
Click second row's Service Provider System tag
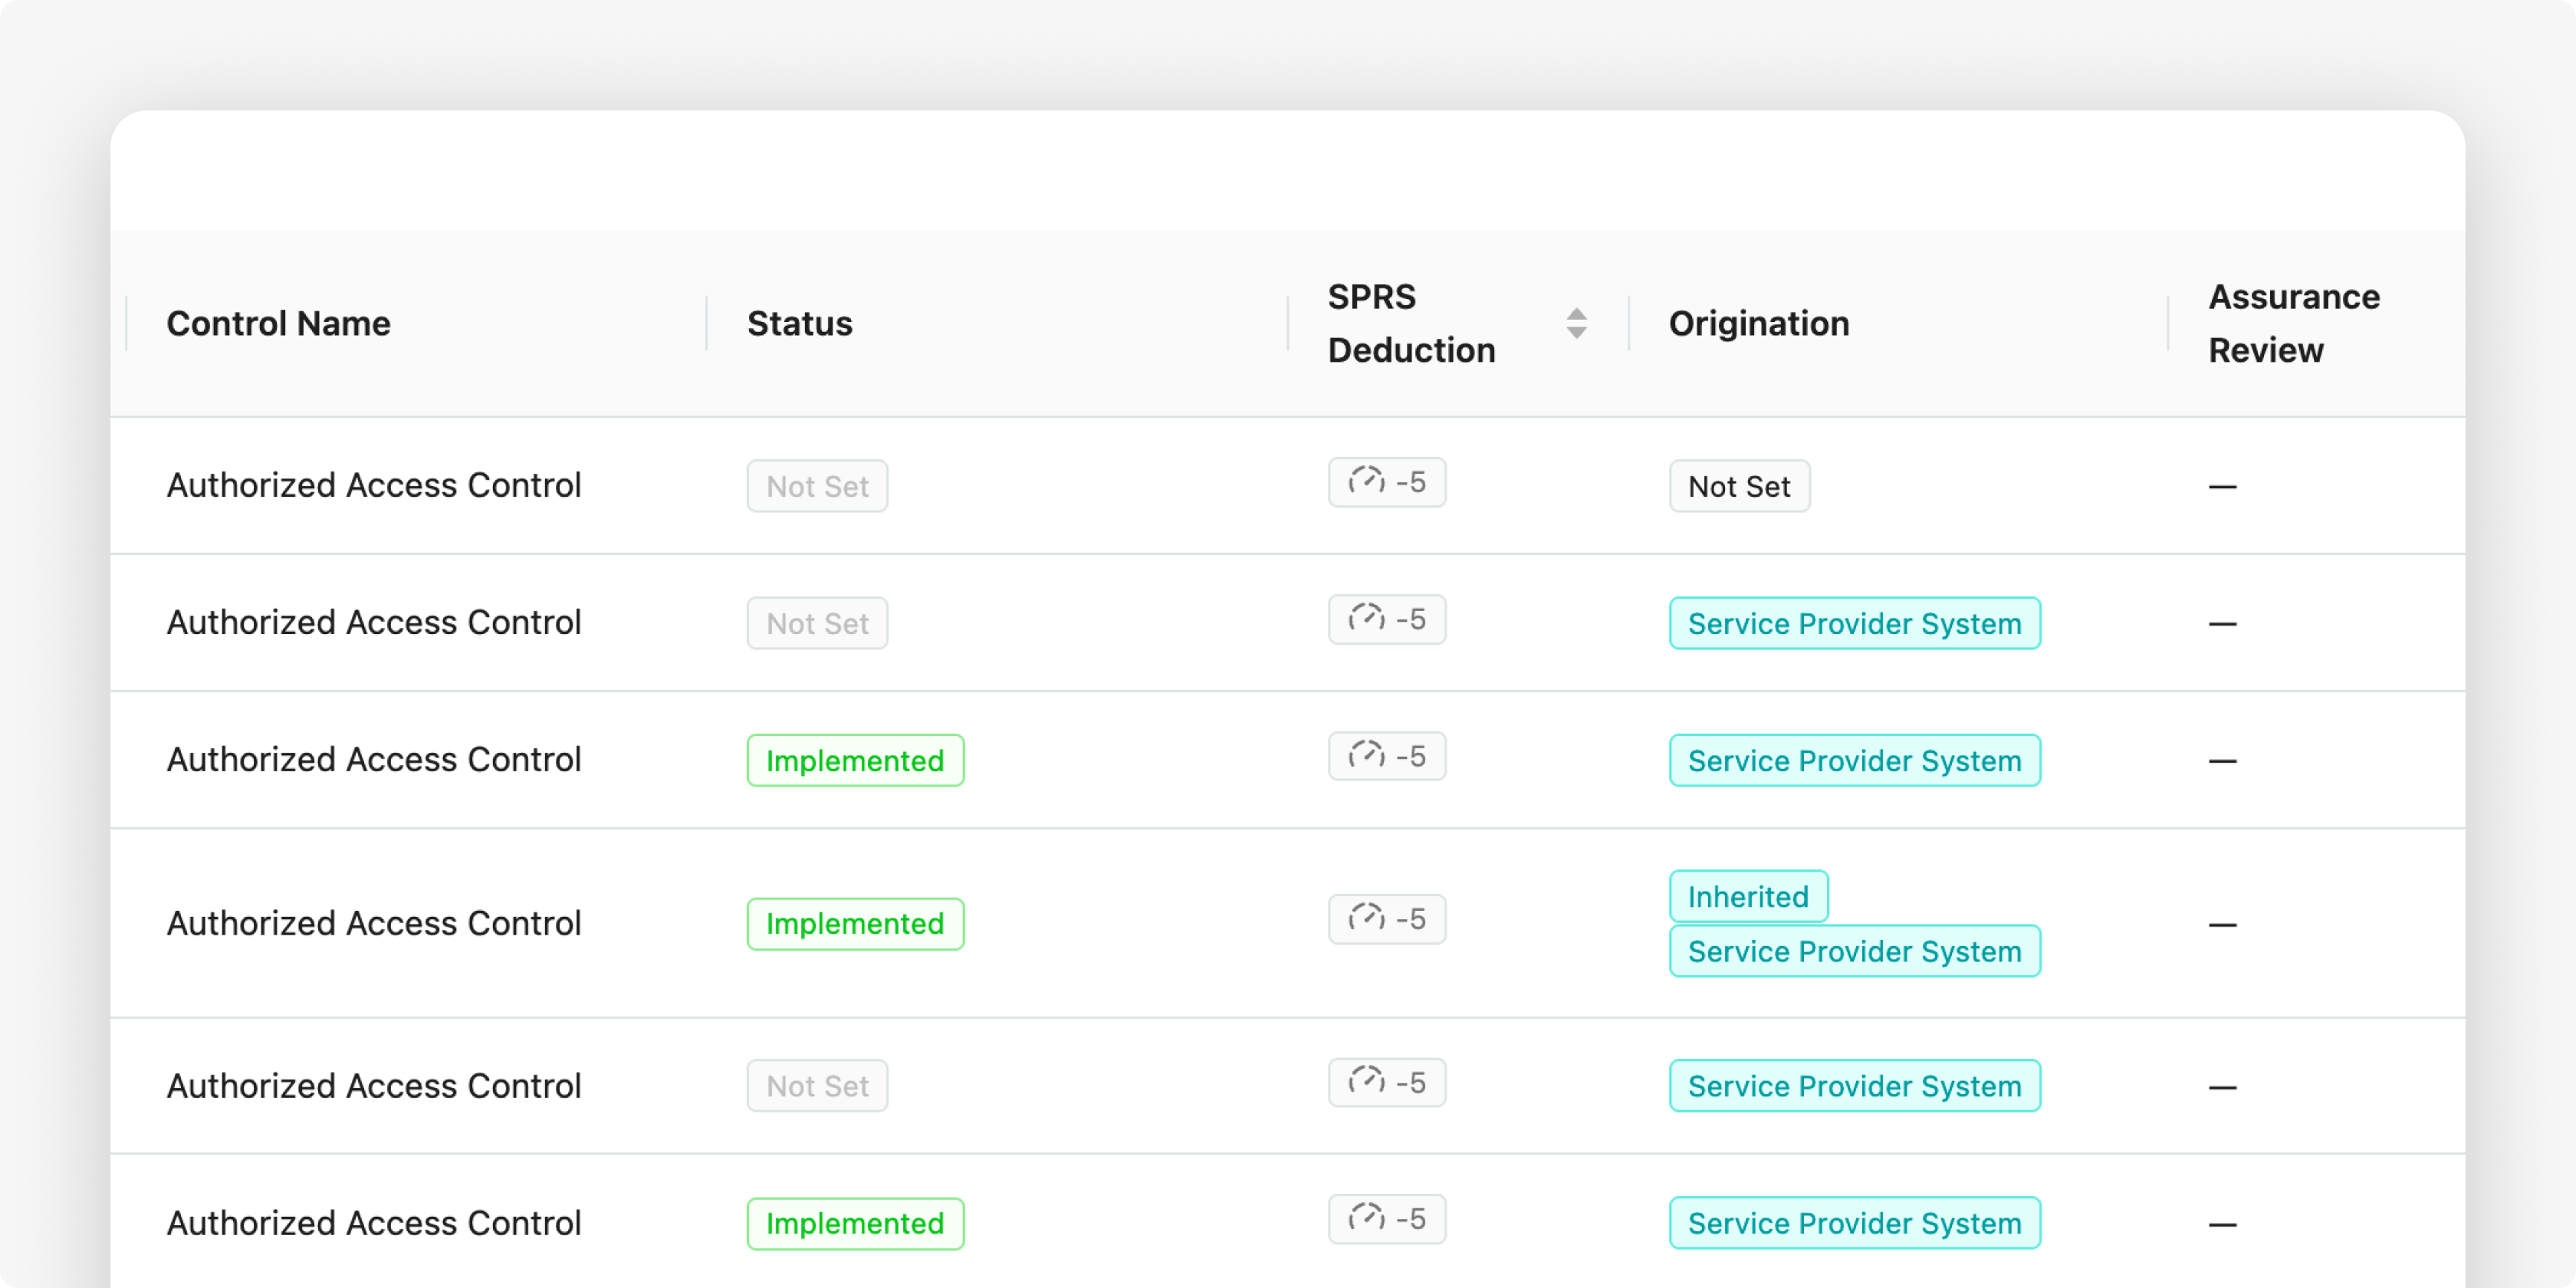[x=1854, y=623]
